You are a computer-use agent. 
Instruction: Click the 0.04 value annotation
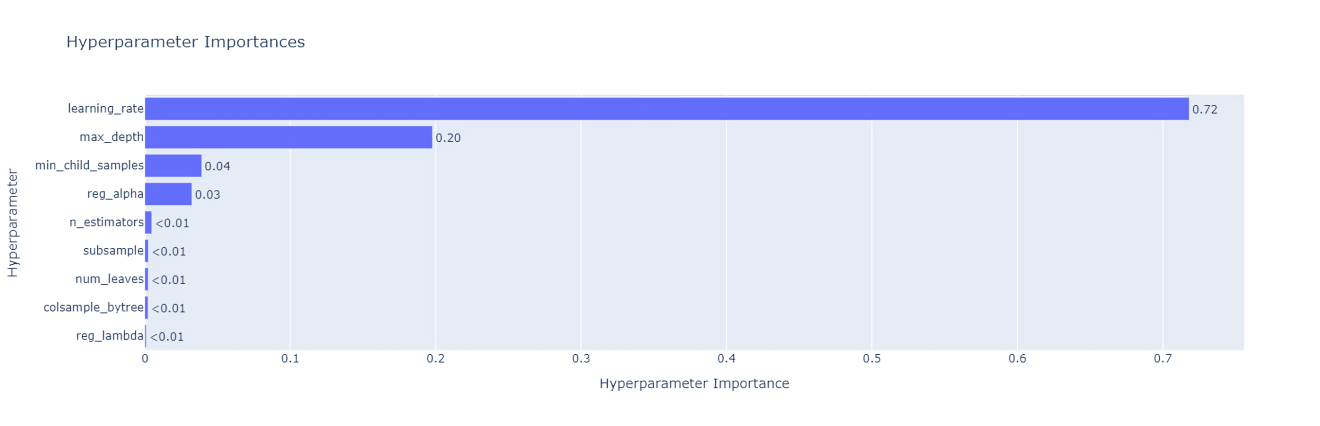point(217,167)
